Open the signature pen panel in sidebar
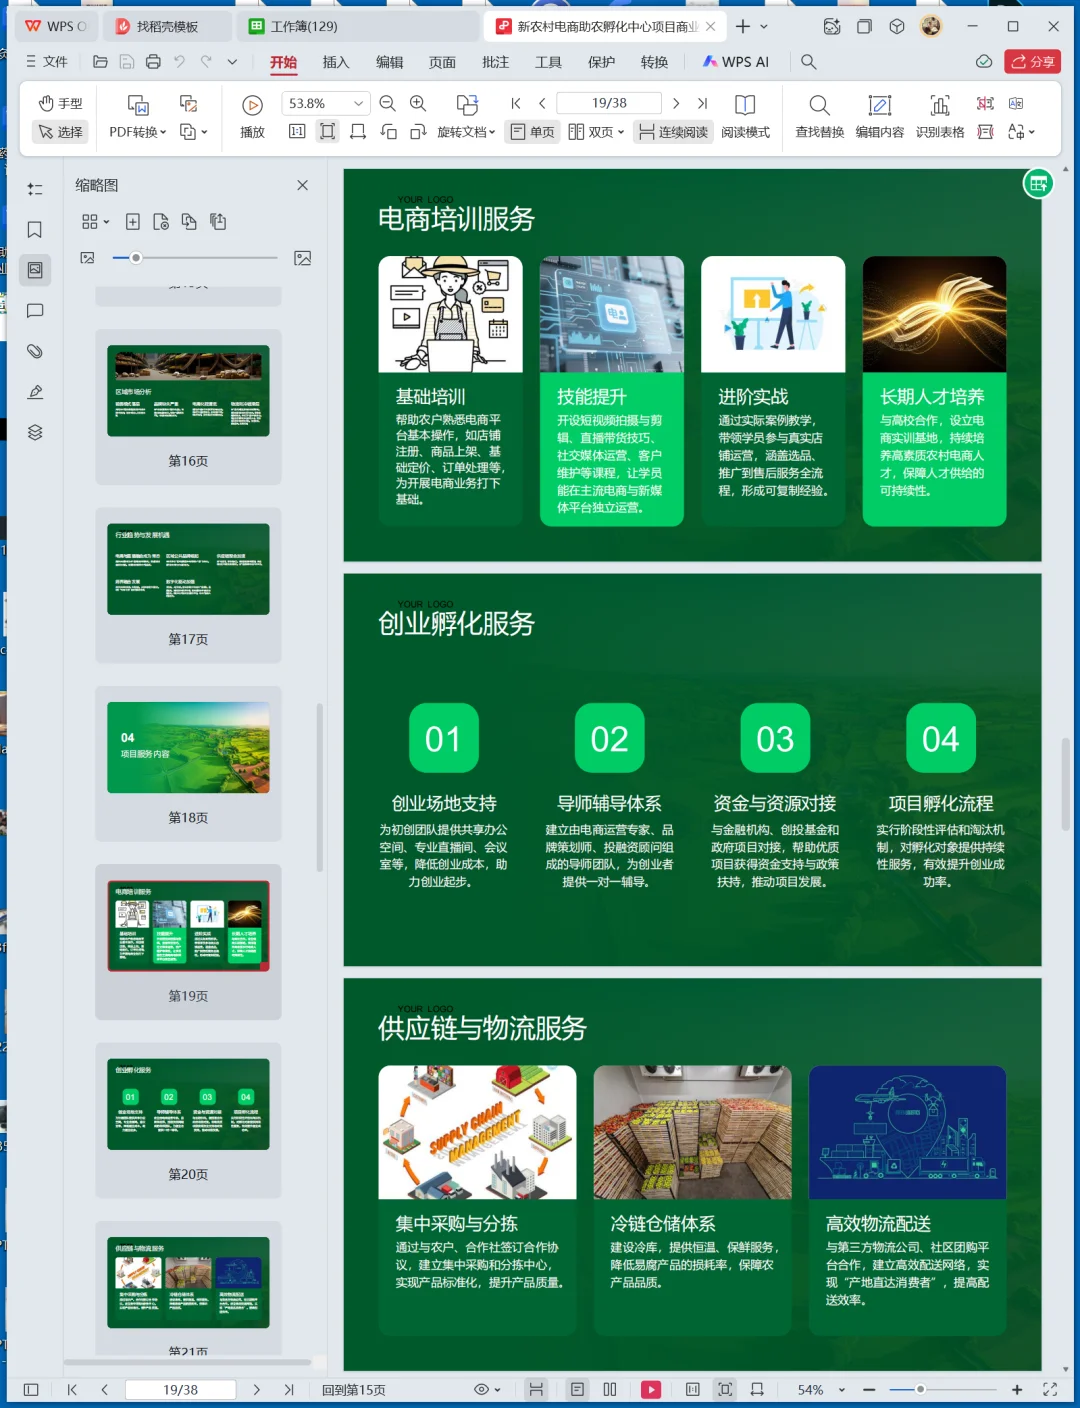This screenshot has height=1408, width=1080. 35,392
